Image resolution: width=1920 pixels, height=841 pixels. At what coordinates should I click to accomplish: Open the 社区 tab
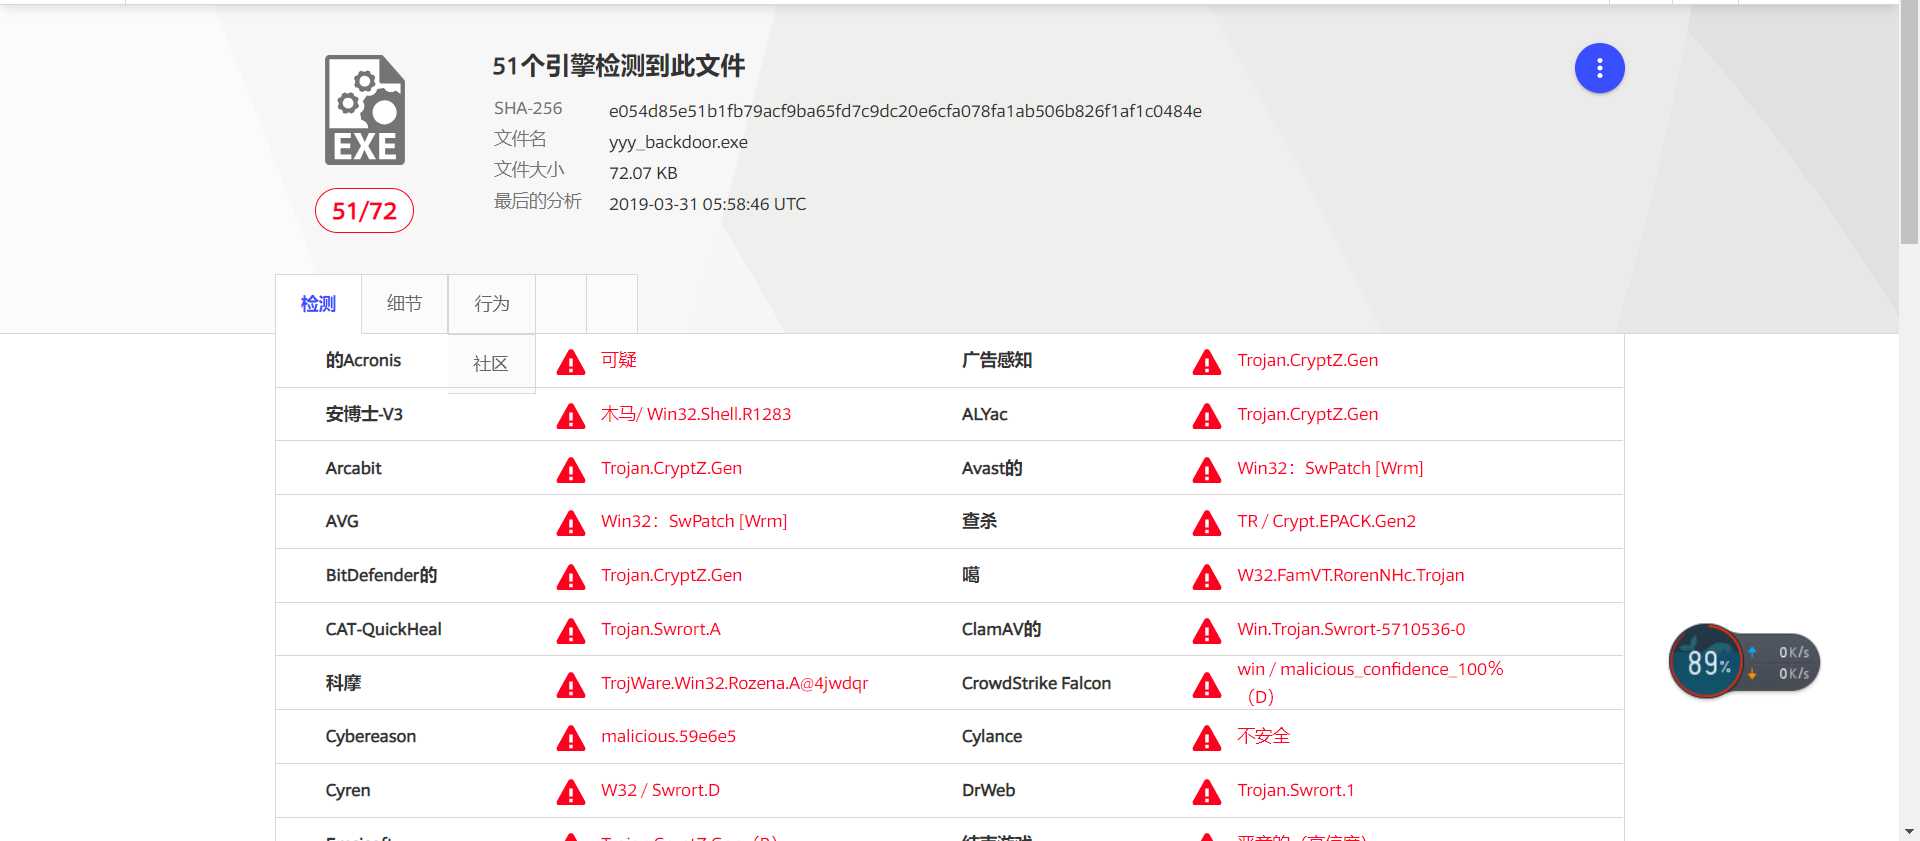(x=491, y=364)
